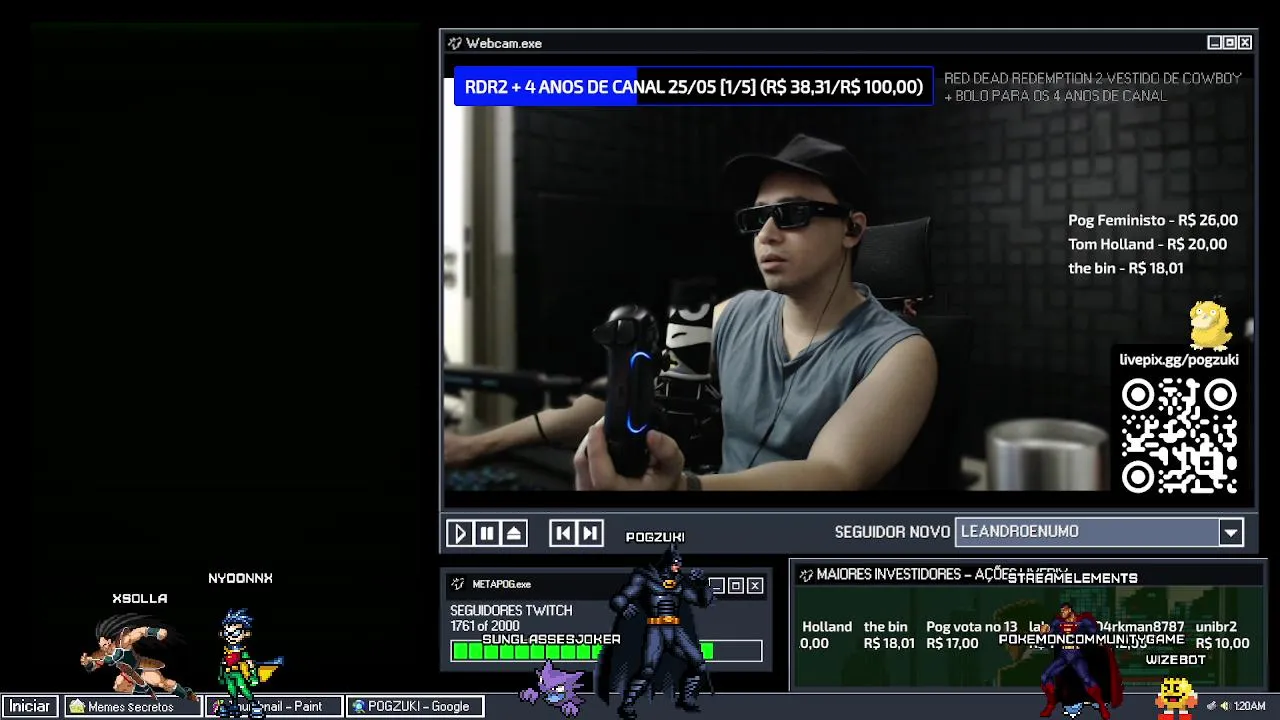Click the Maiores Investidores window title icon

click(806, 575)
